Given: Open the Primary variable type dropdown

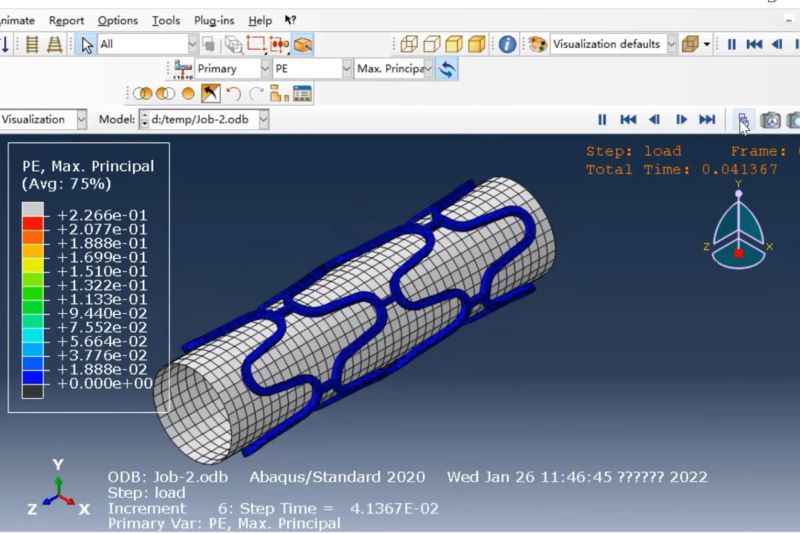Looking at the screenshot, I should pos(265,69).
